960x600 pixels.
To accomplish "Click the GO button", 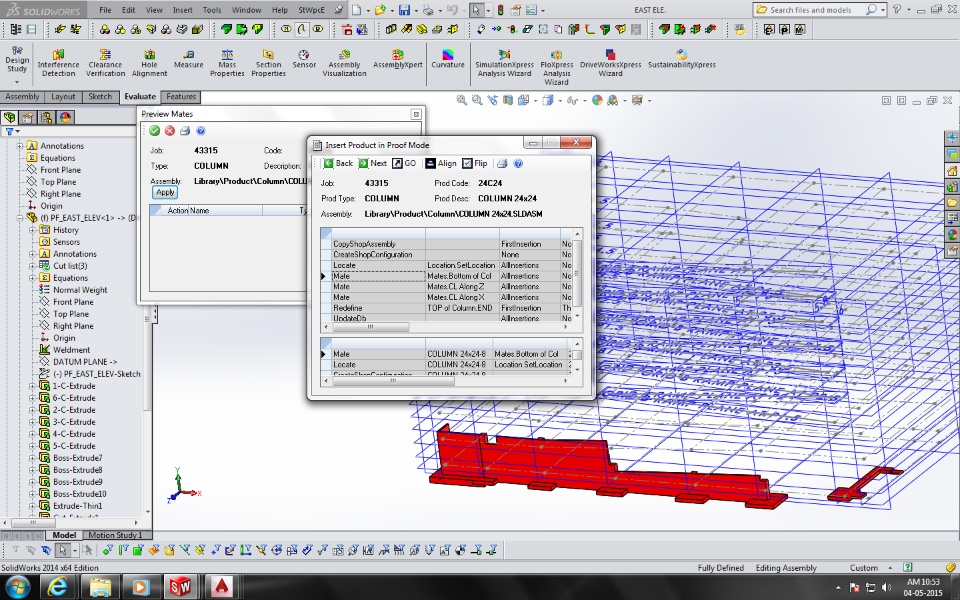I will [x=404, y=163].
